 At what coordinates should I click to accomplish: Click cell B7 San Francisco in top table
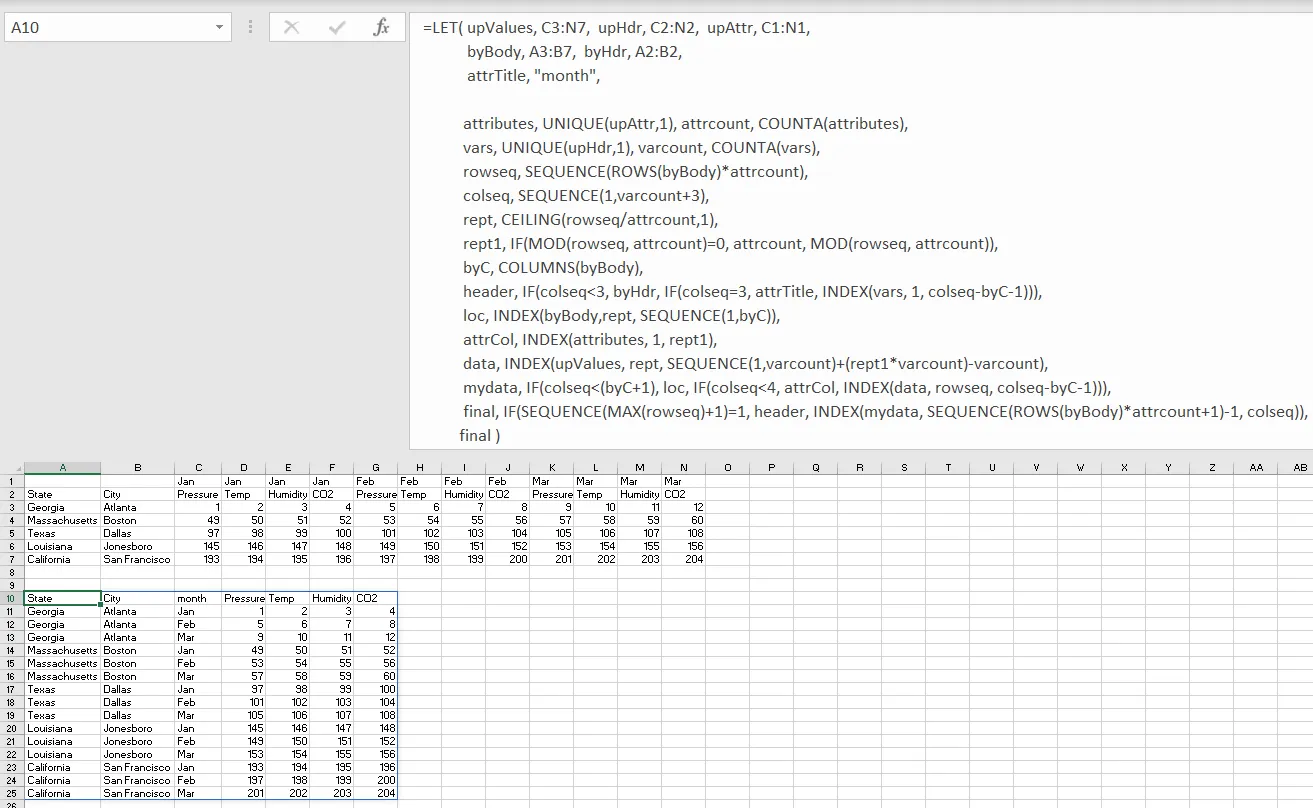[137, 559]
